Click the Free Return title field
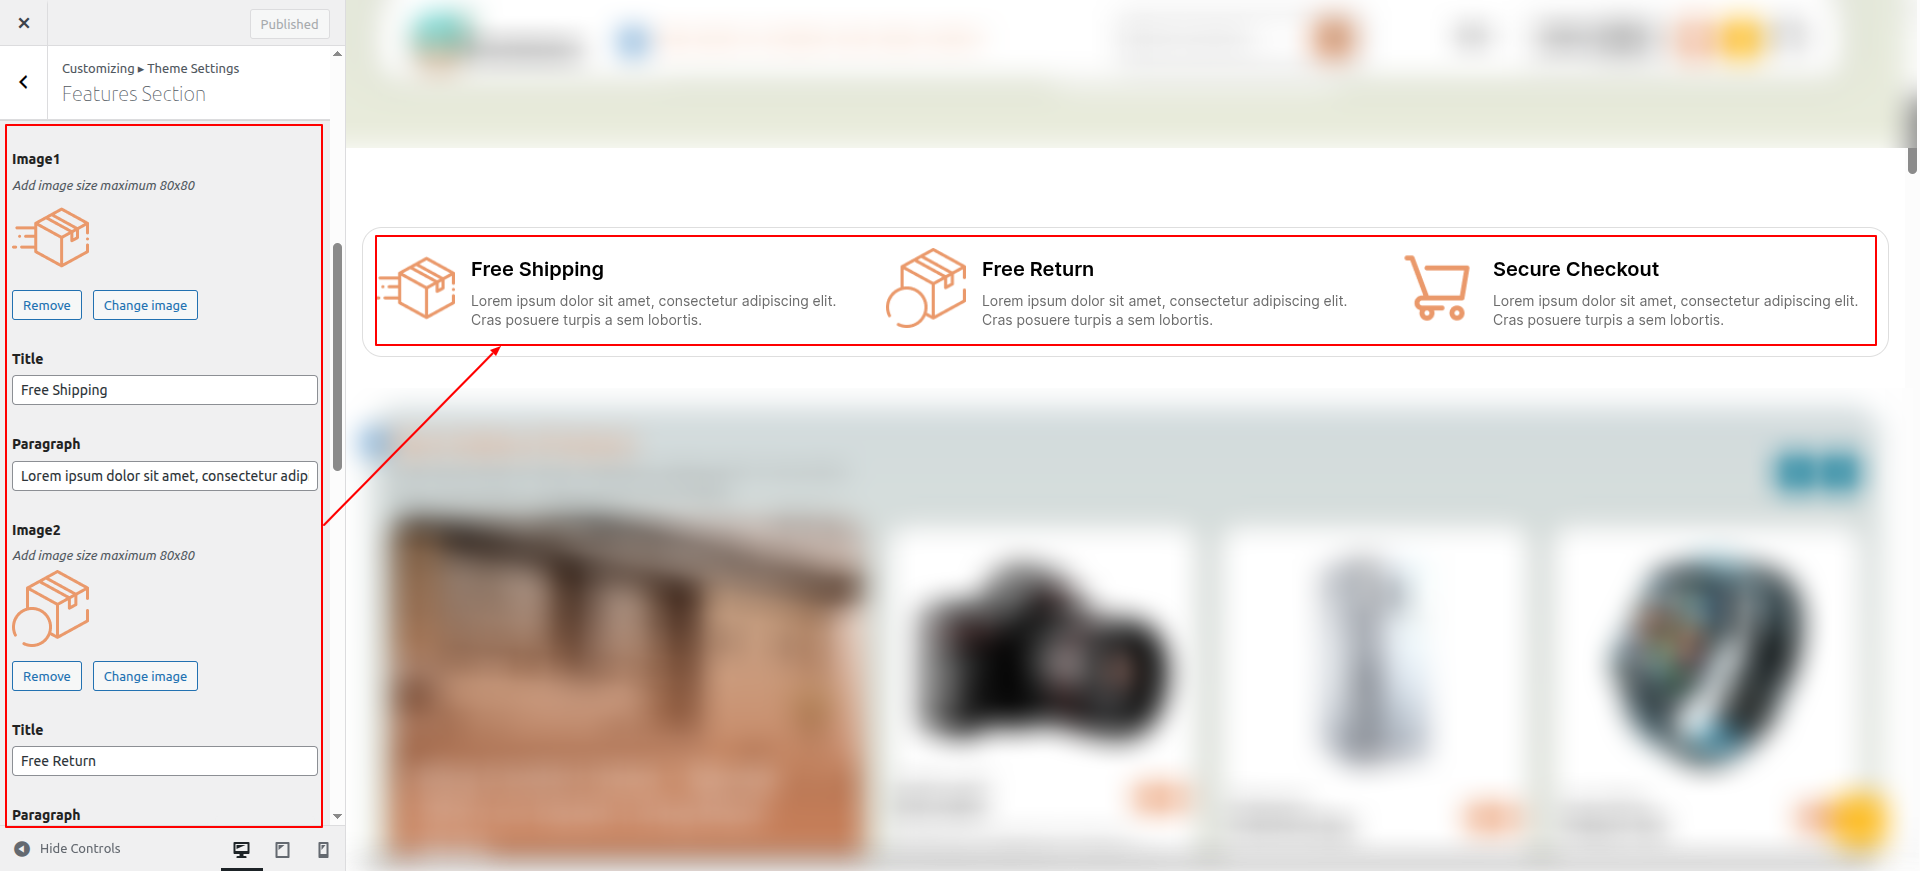 pos(165,761)
